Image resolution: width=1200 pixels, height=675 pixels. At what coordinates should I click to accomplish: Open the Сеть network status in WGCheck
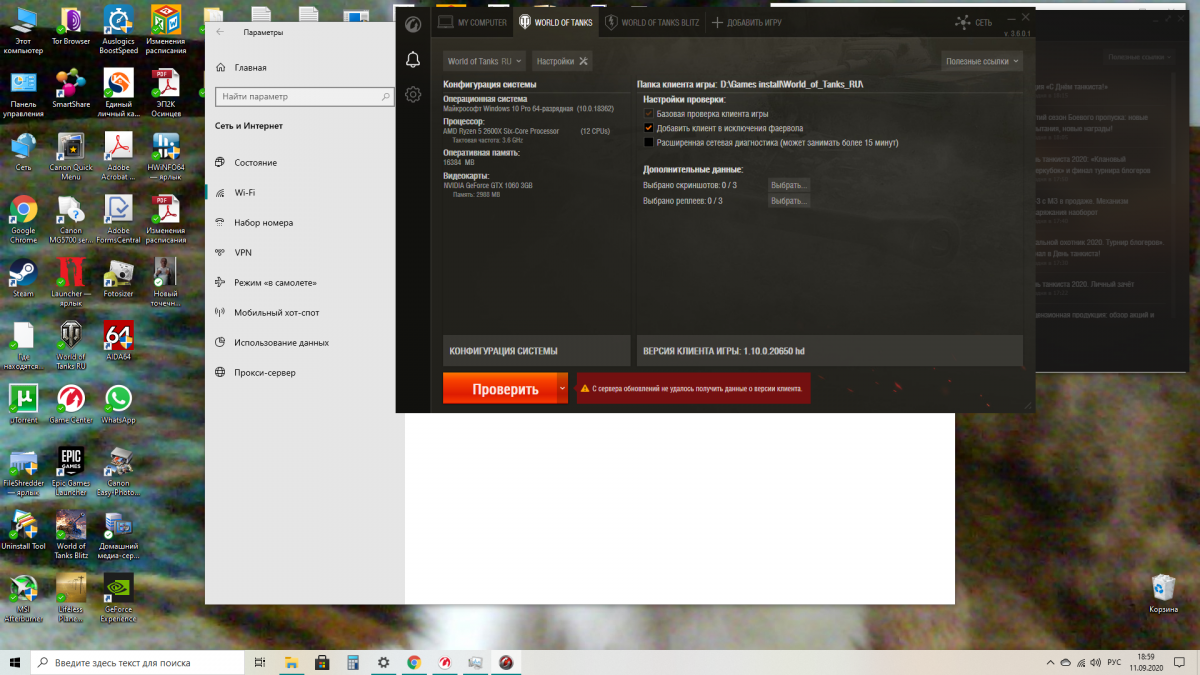coord(974,22)
